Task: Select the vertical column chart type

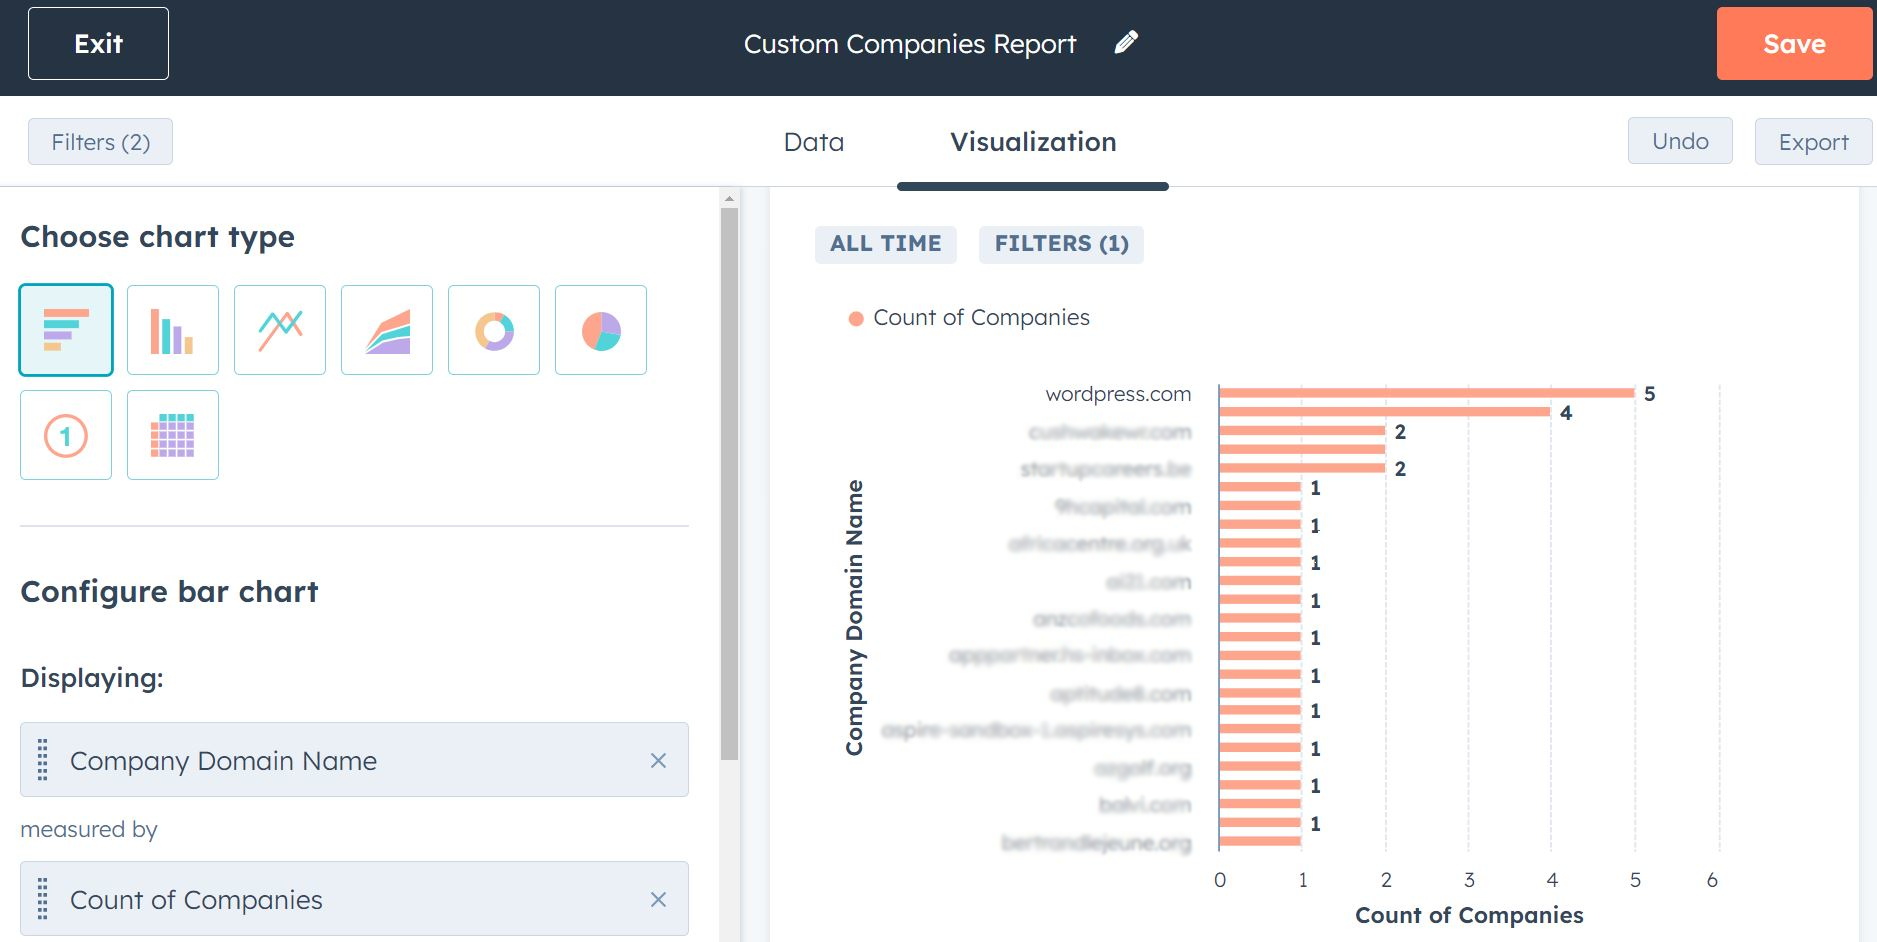Action: click(173, 330)
